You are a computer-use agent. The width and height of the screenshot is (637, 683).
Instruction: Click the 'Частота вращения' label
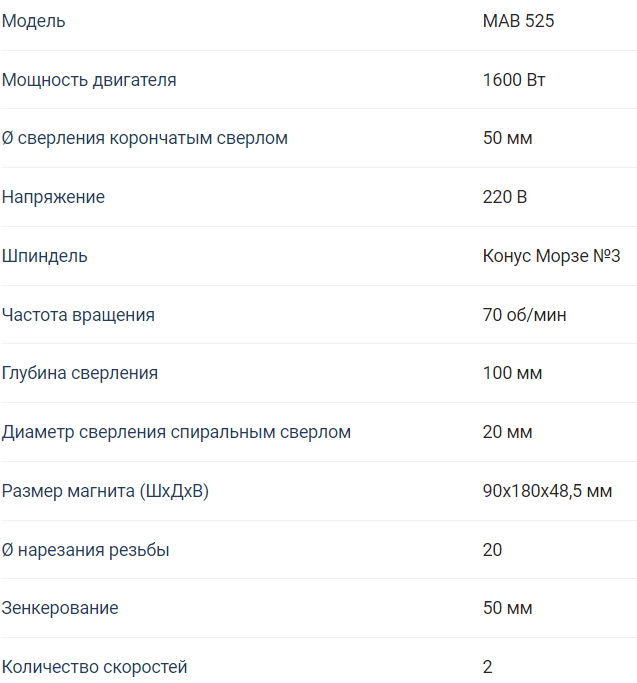(78, 315)
